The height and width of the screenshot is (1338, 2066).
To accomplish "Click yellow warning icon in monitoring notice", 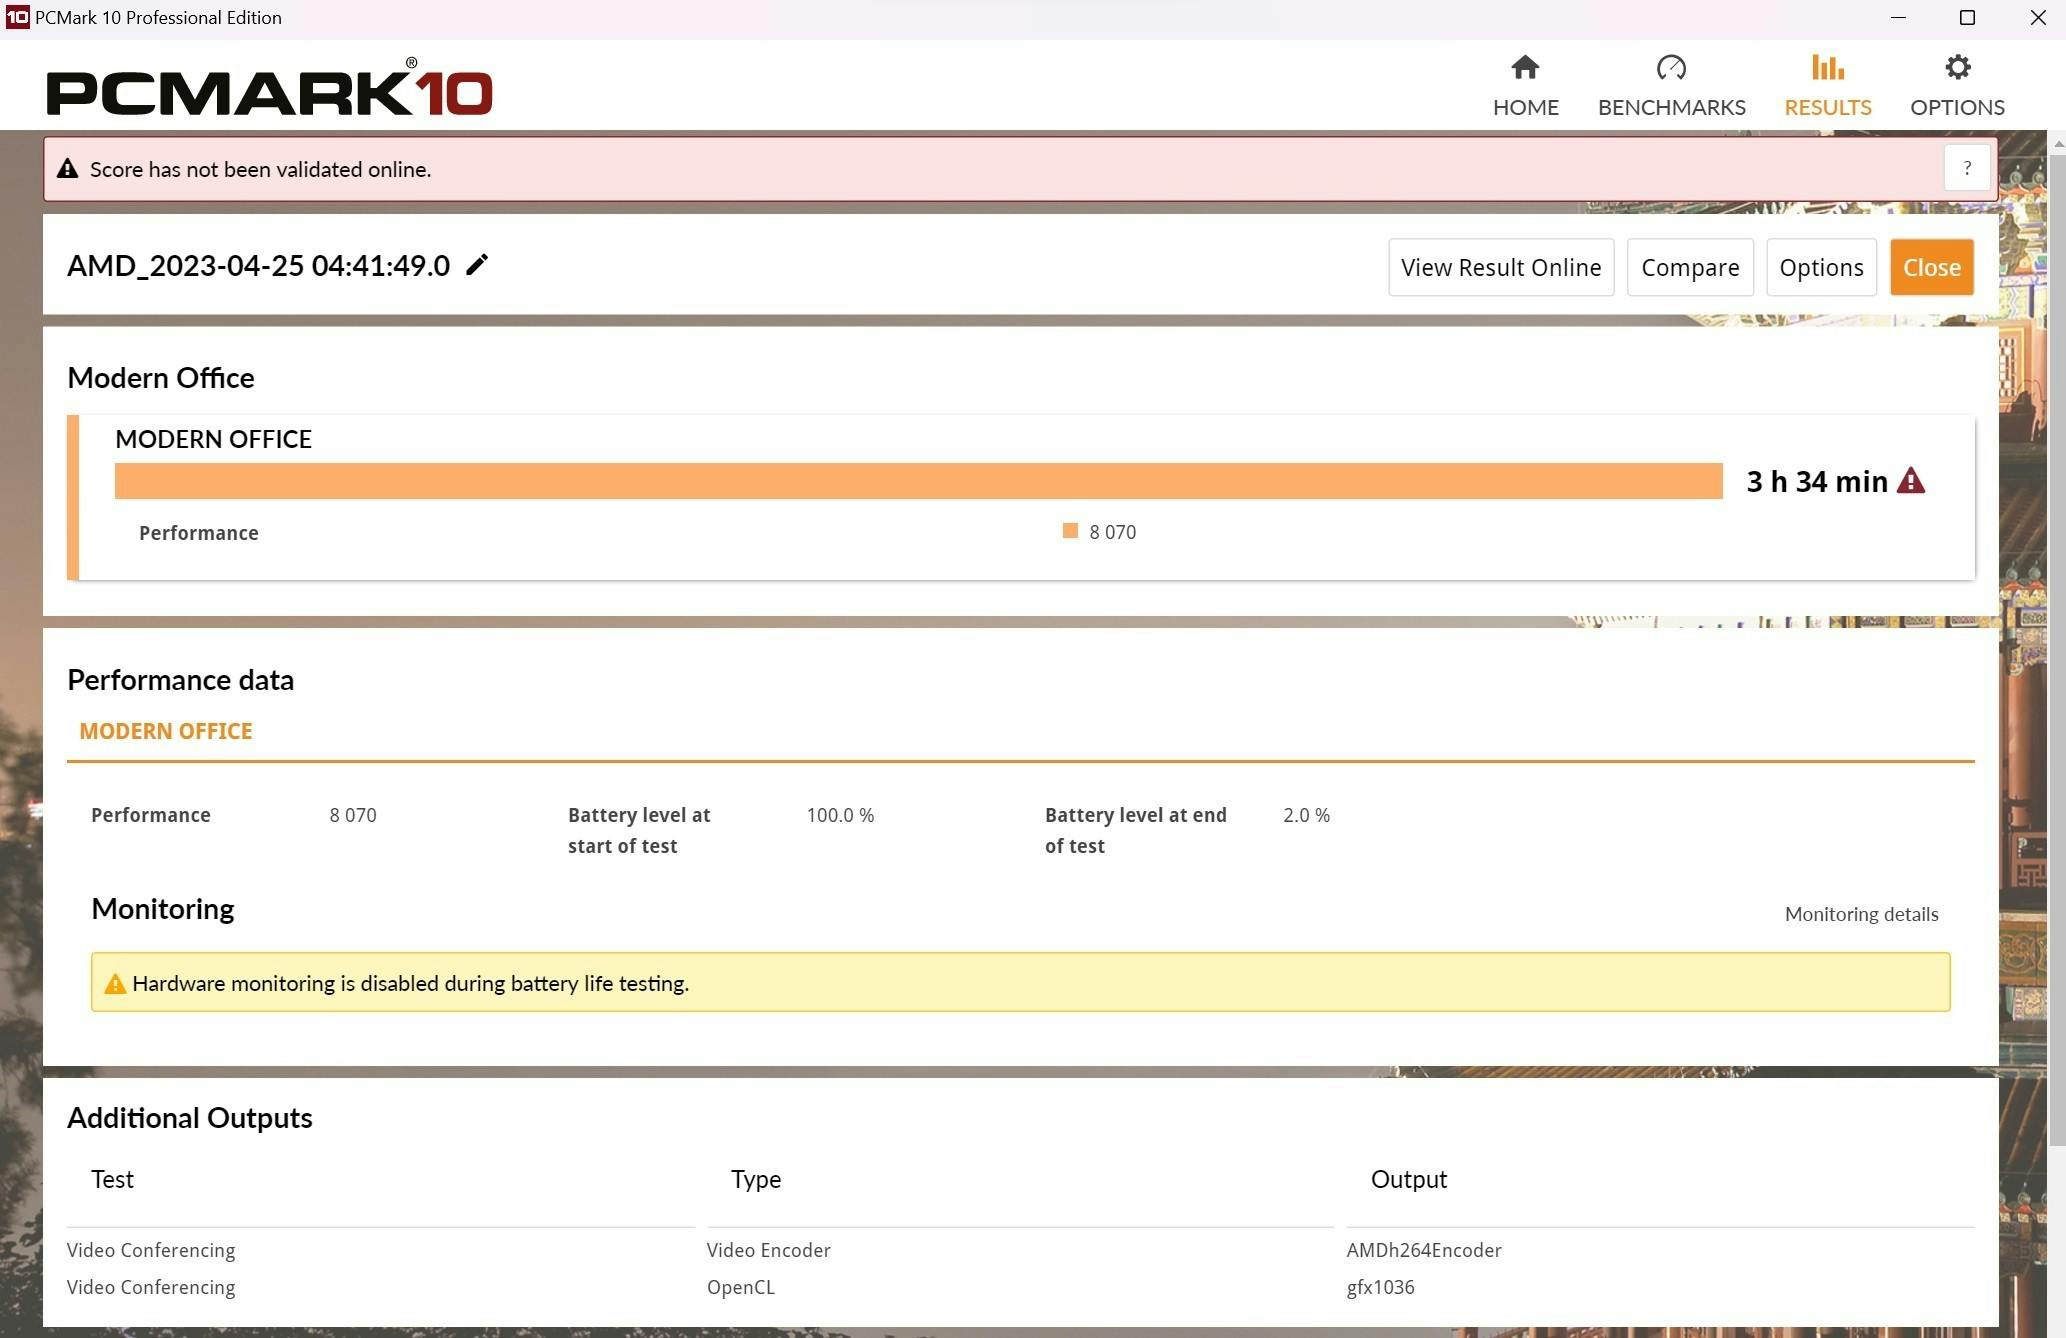I will [115, 984].
